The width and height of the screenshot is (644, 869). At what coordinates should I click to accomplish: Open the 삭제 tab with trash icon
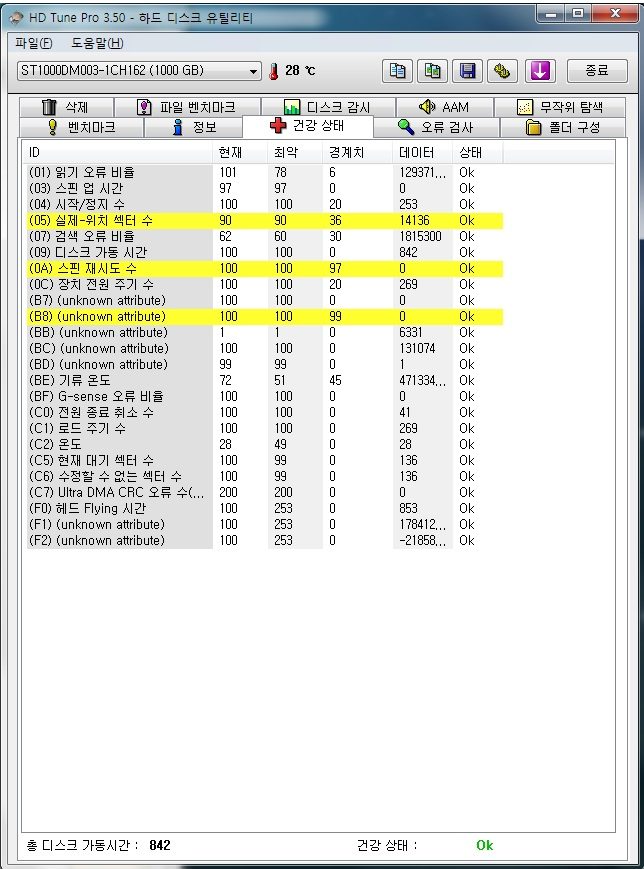point(66,107)
